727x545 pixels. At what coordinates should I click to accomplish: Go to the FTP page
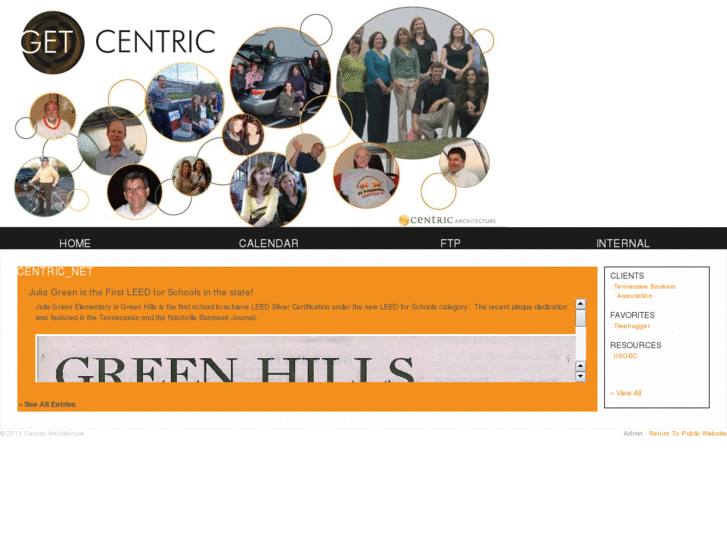450,243
